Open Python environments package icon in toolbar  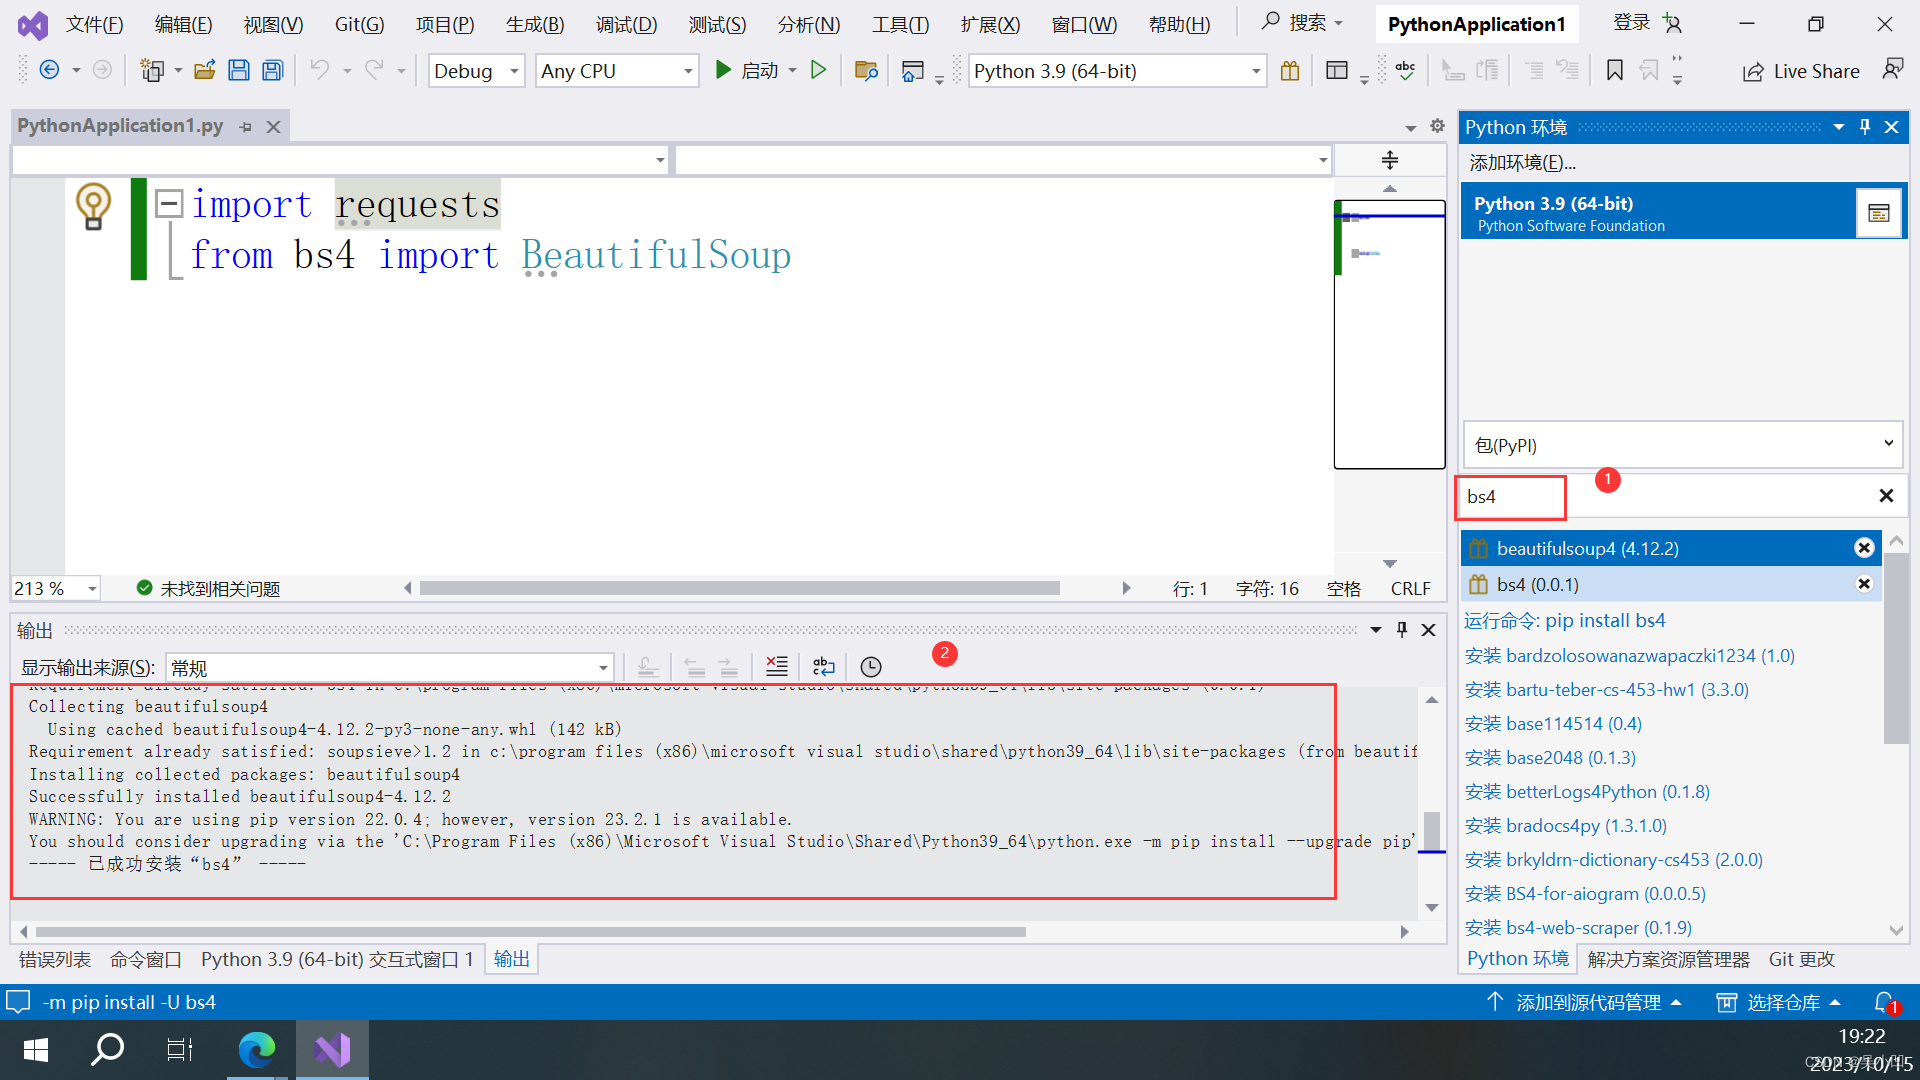coord(1290,70)
